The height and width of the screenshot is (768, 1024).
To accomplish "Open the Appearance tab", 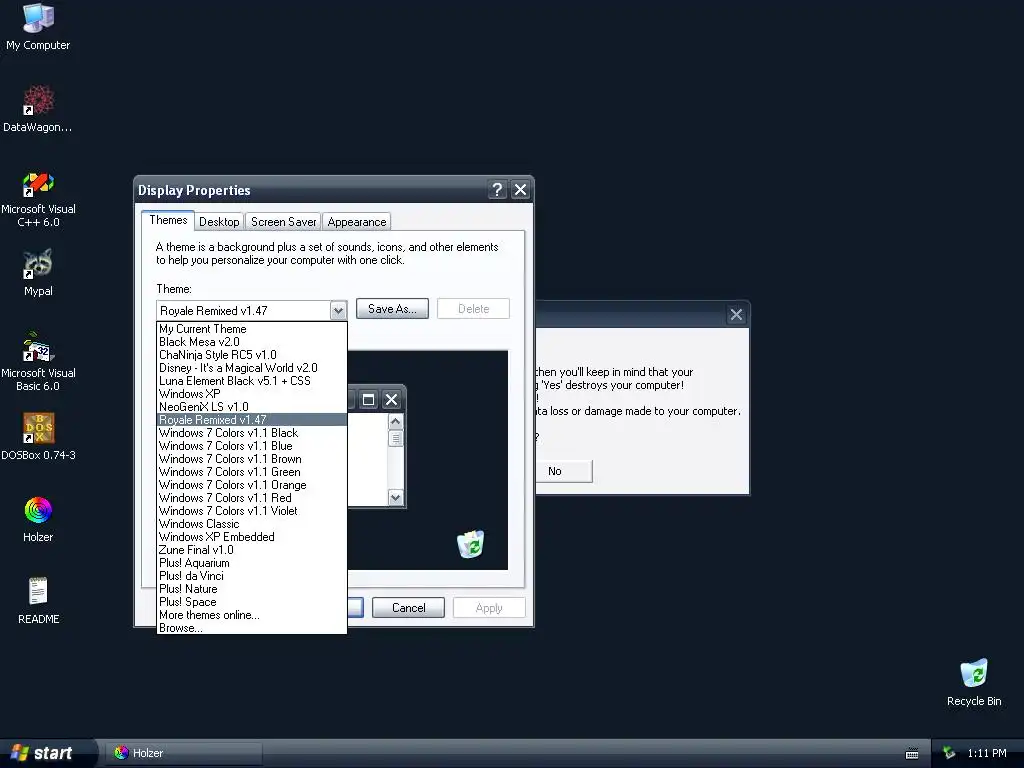I will coord(357,221).
